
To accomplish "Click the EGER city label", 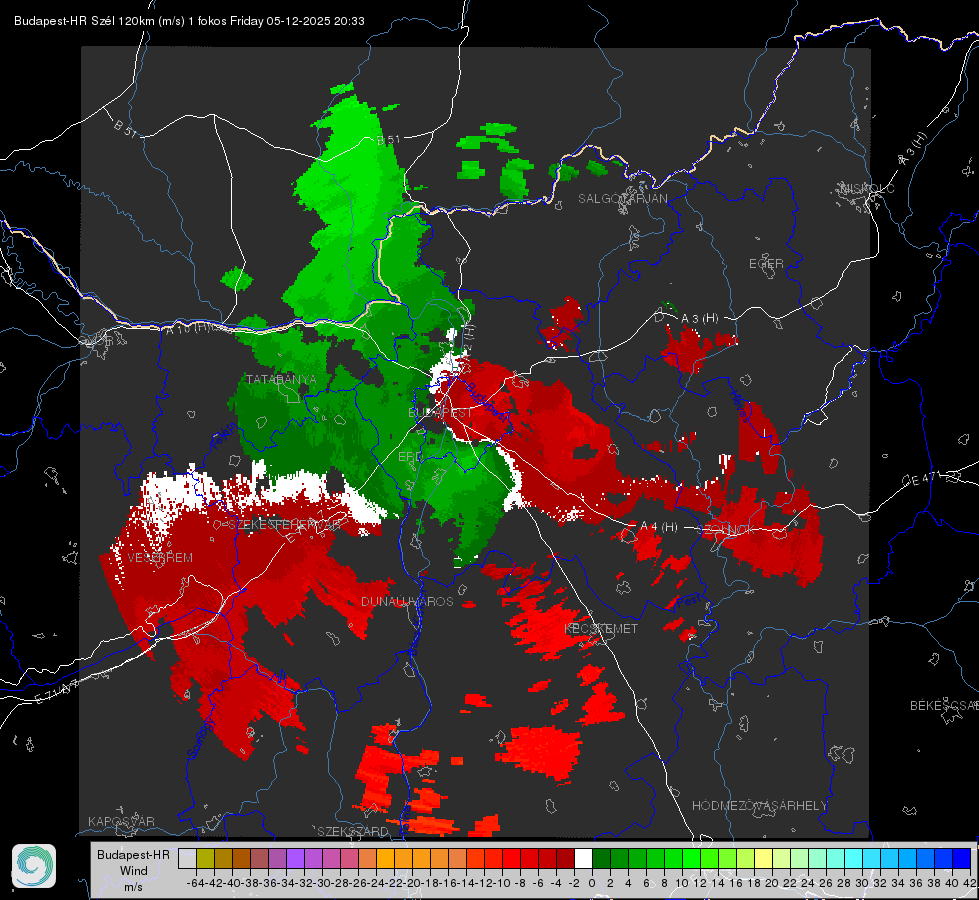I will pyautogui.click(x=766, y=264).
